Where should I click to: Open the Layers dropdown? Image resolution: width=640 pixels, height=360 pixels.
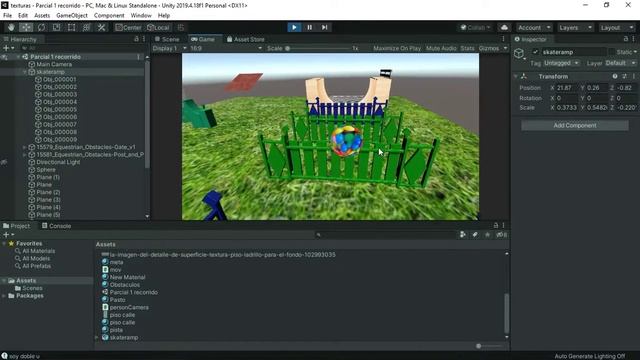point(576,27)
